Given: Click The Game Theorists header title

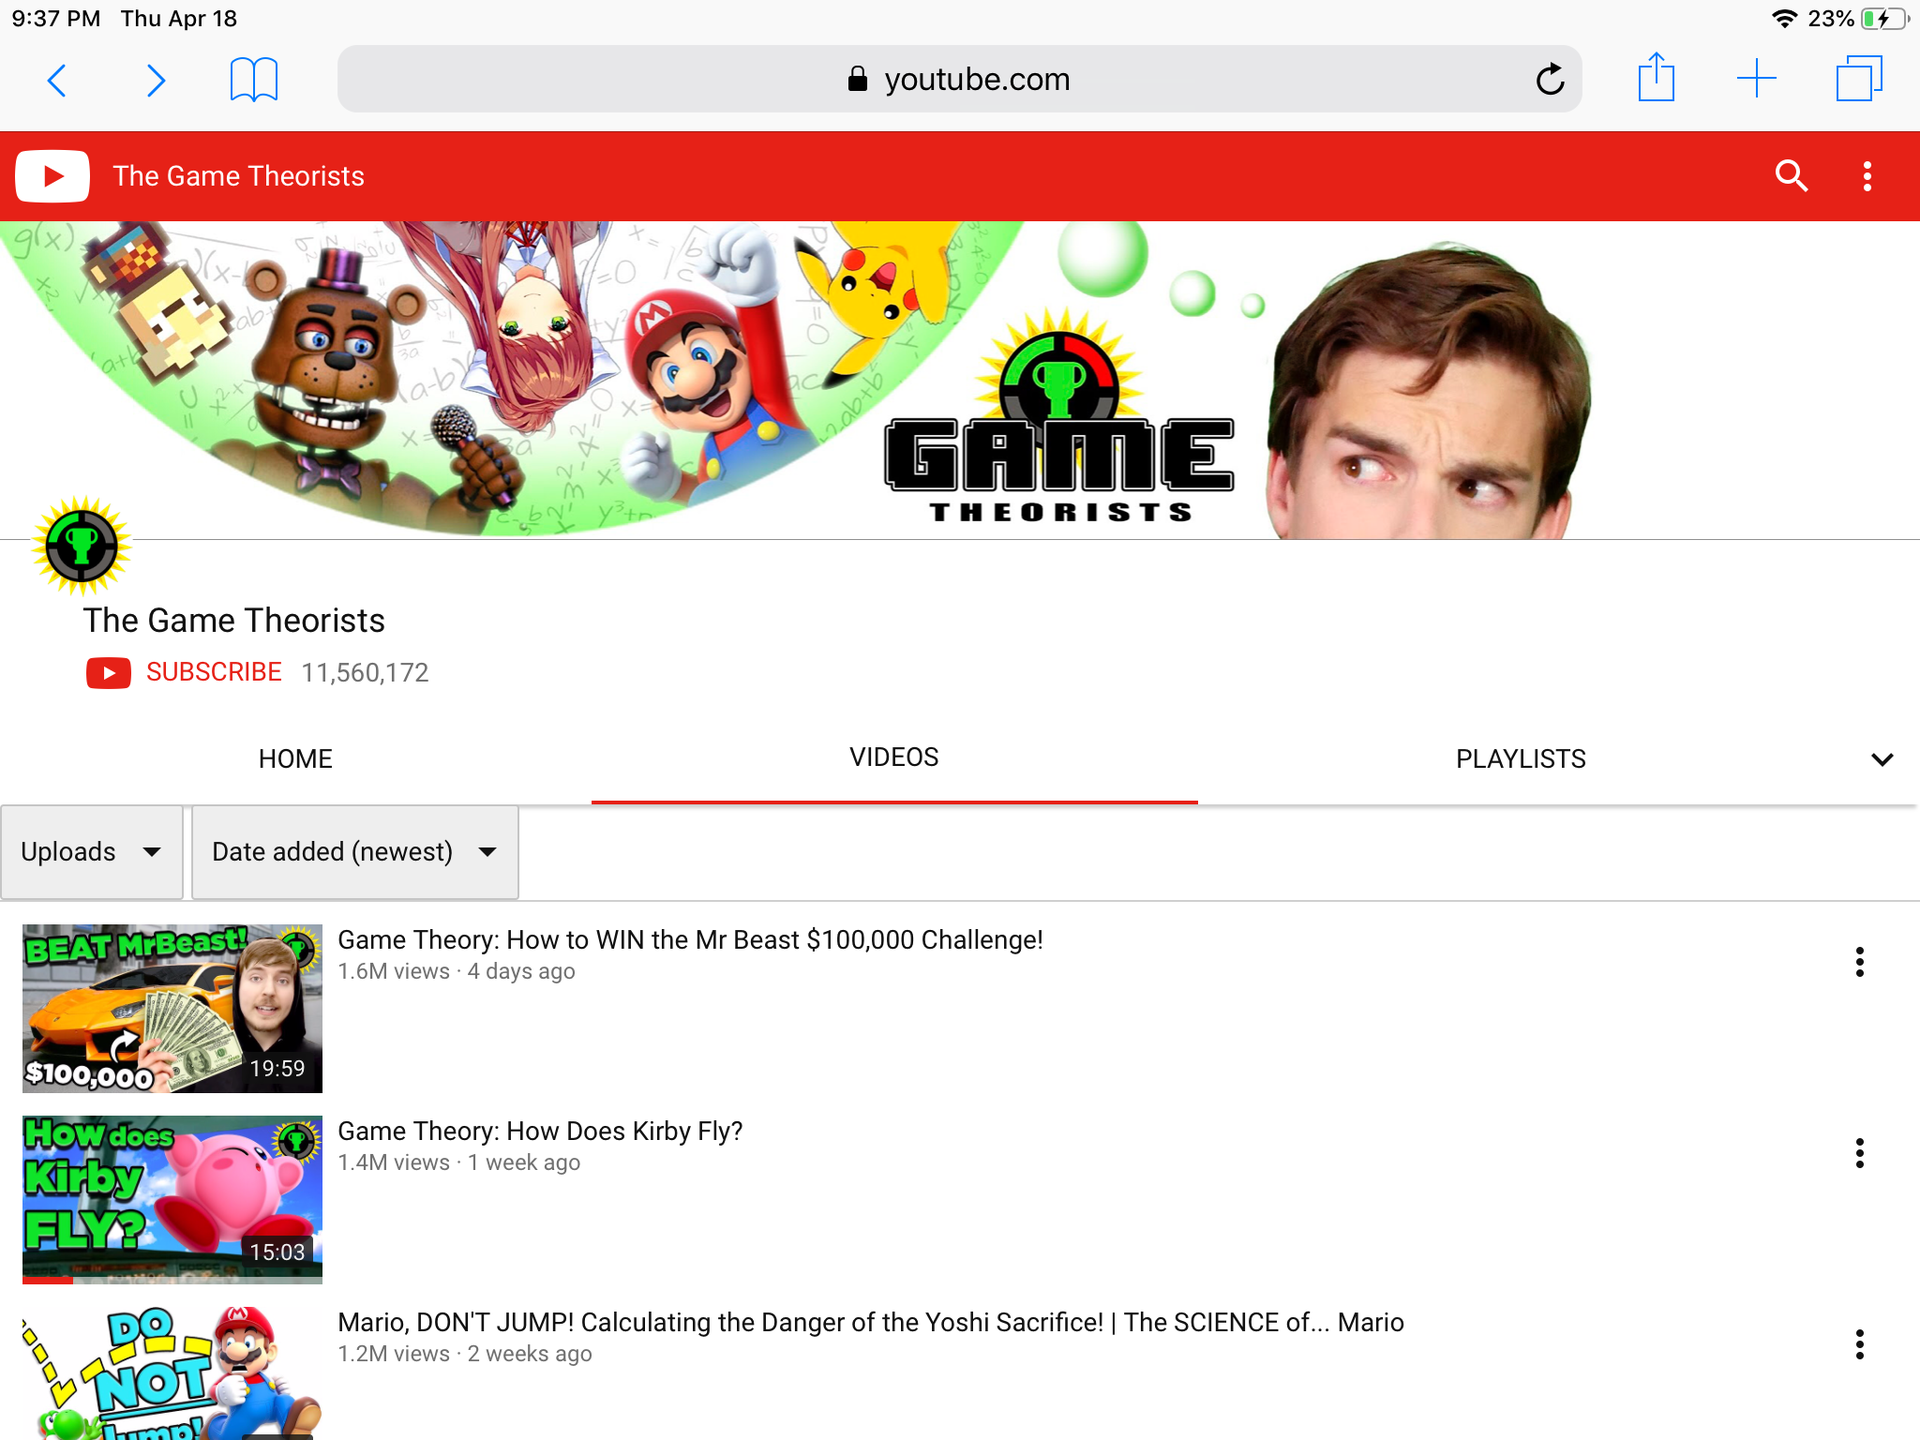Looking at the screenshot, I should tap(238, 176).
